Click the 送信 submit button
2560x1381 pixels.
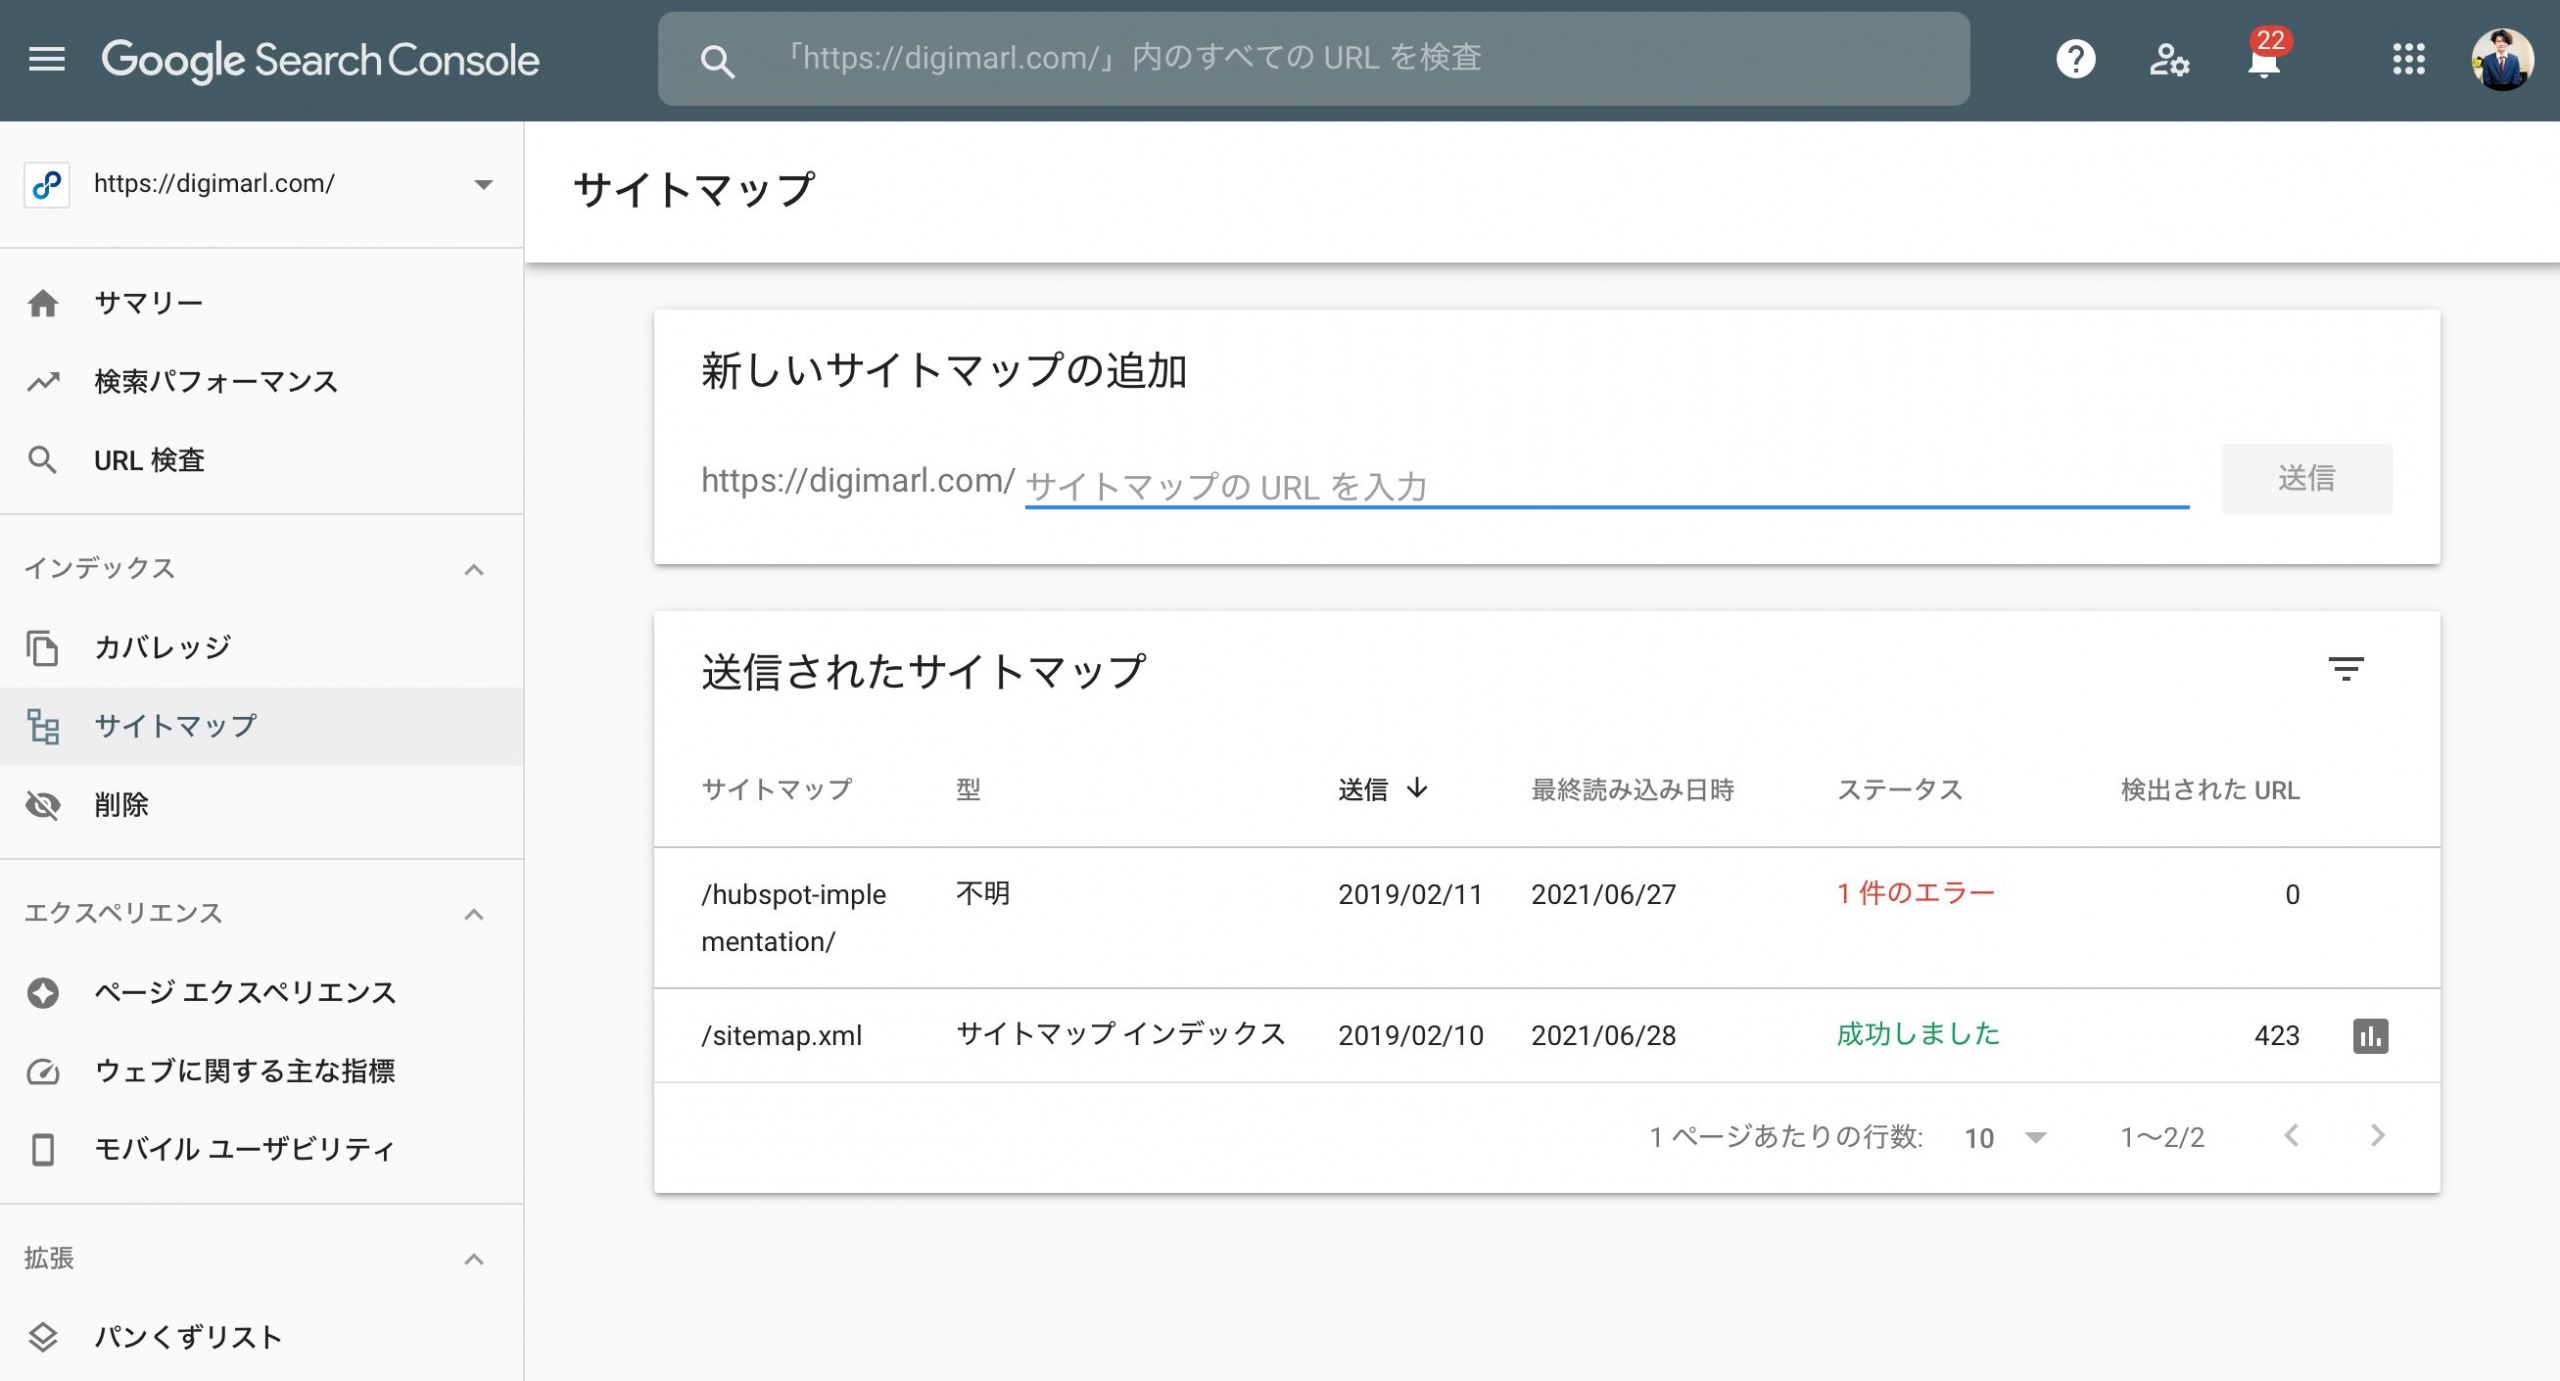pyautogui.click(x=2306, y=479)
